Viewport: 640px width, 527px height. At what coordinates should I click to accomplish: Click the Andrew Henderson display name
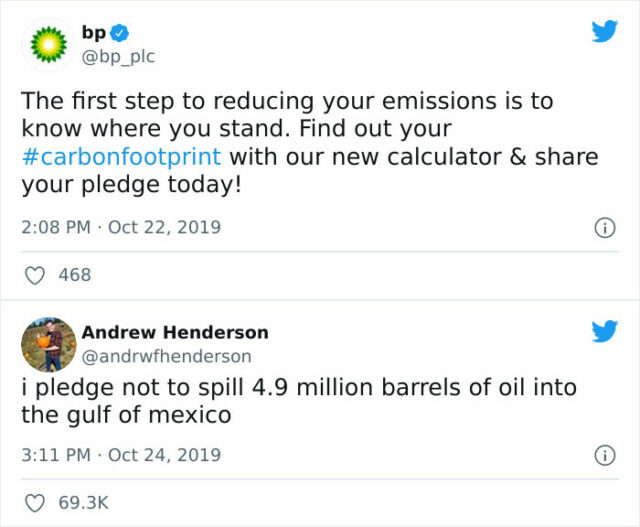(x=175, y=332)
